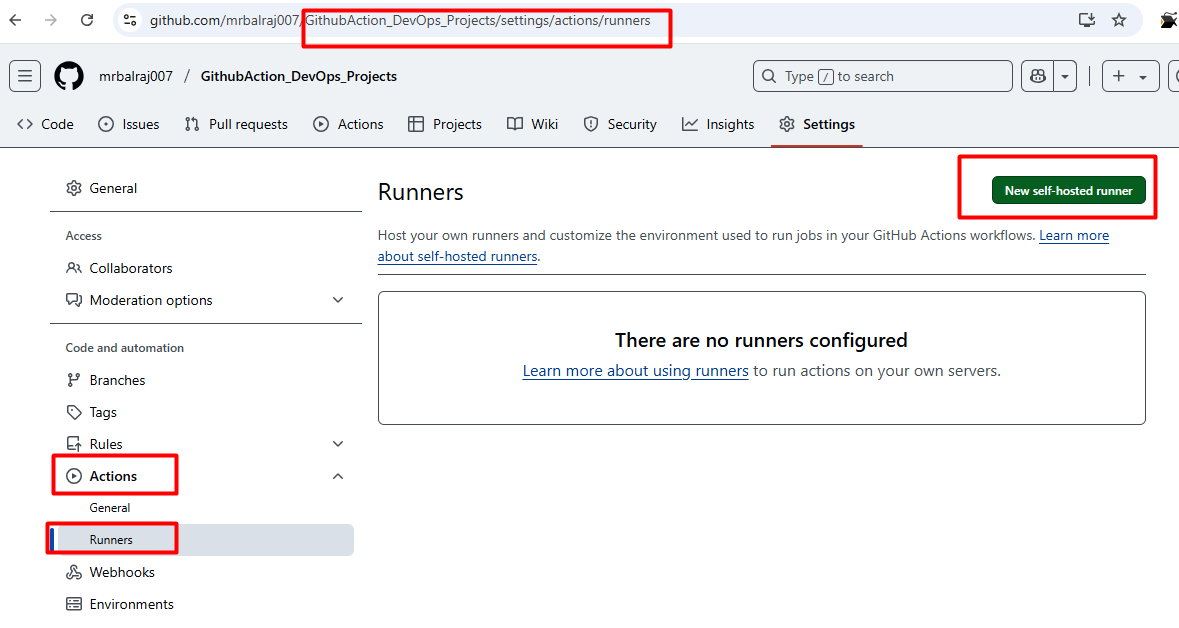Screen dimensions: 1179x628
Task: Open the create new plus dropdown
Action: coord(1130,76)
